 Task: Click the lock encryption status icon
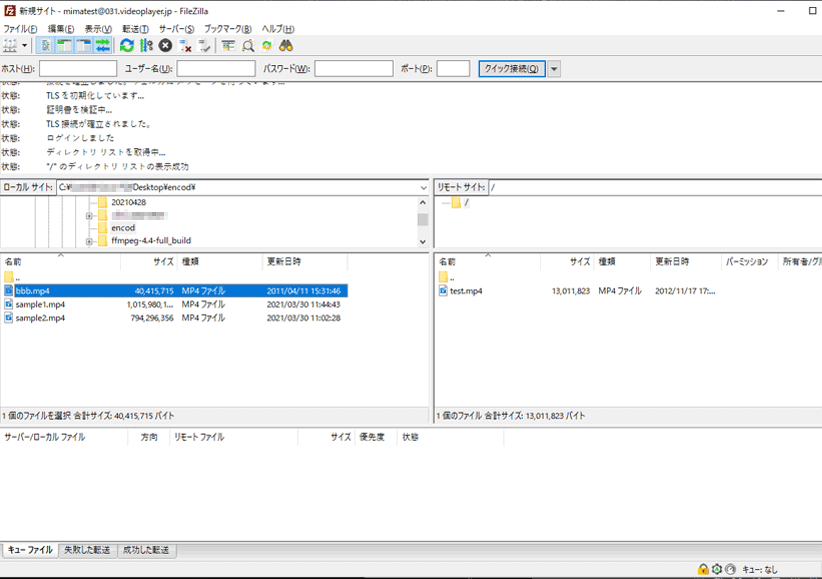(703, 569)
